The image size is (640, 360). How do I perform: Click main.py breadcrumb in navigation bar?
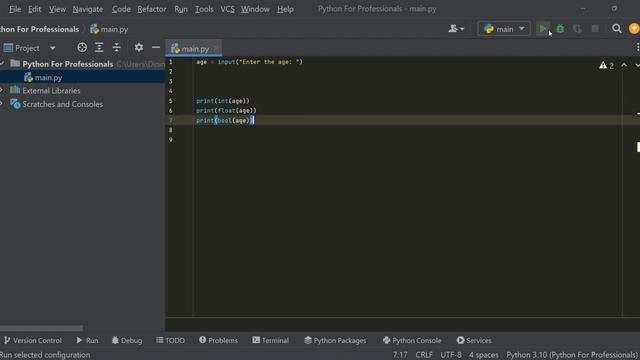click(x=109, y=29)
